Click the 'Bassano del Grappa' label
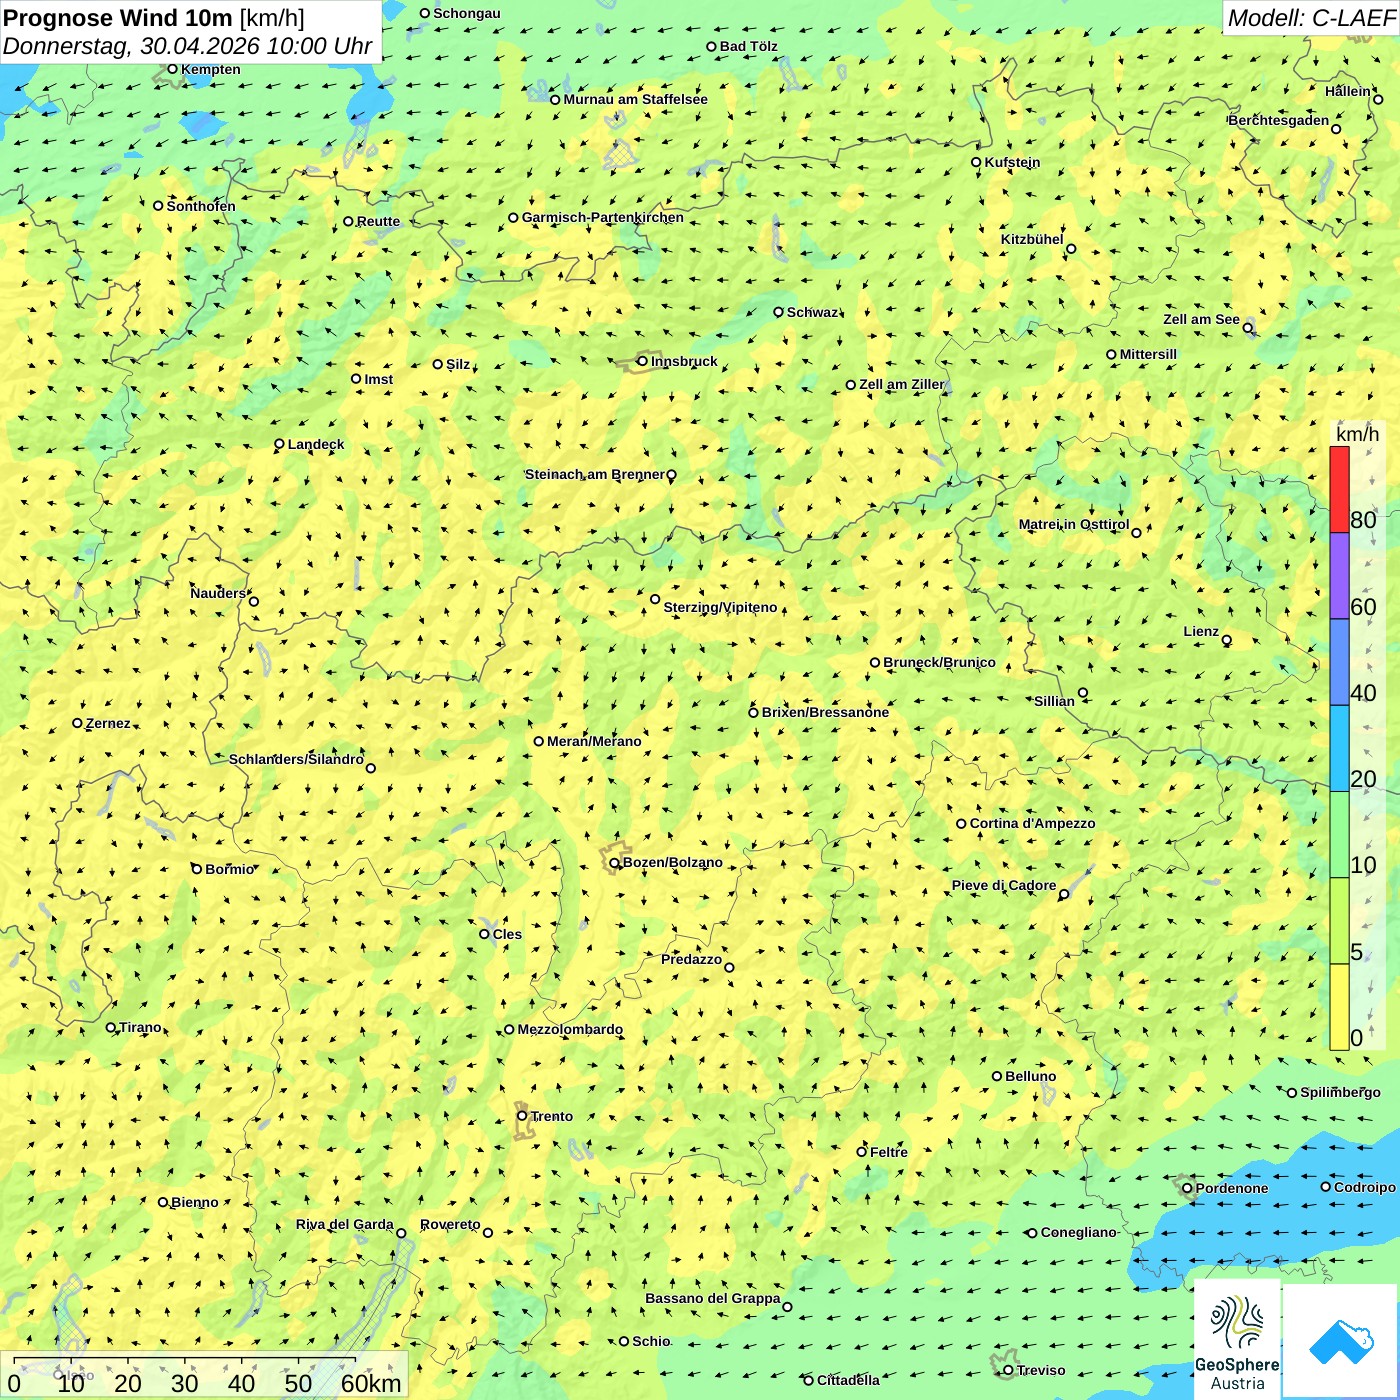Image resolution: width=1400 pixels, height=1400 pixels. [x=713, y=1298]
